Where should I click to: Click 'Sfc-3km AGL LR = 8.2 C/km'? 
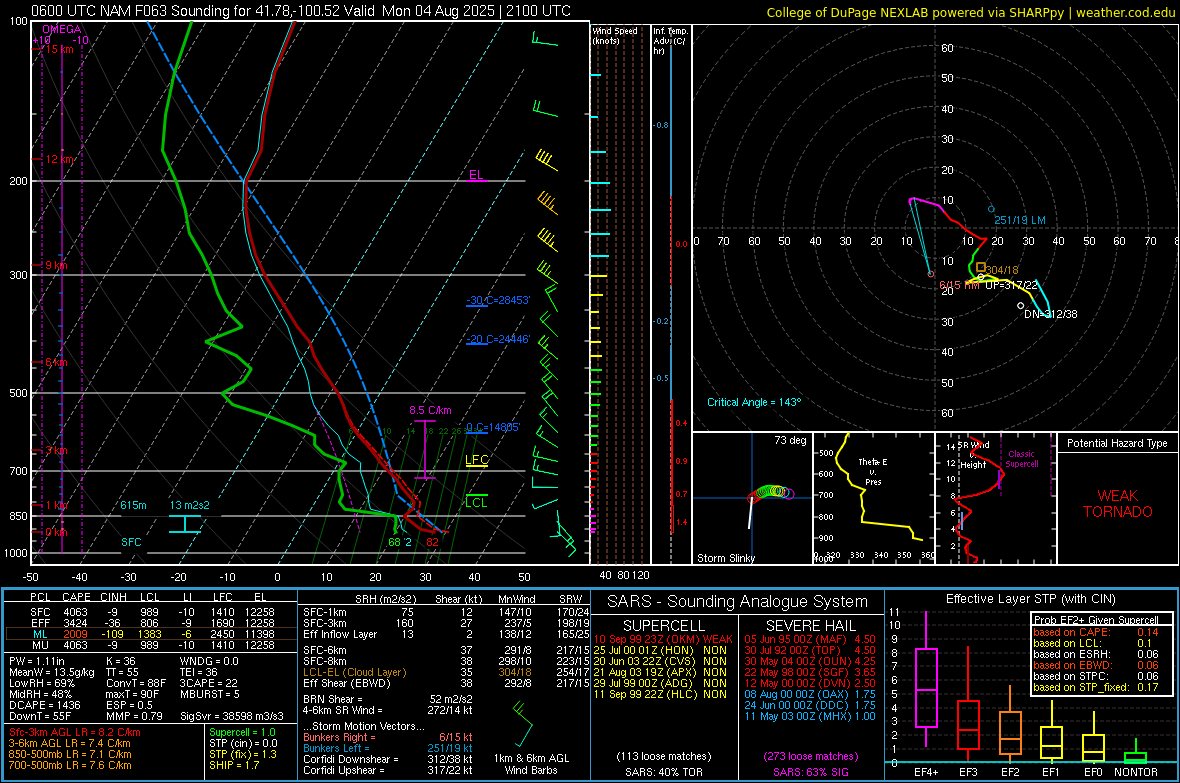click(x=75, y=732)
